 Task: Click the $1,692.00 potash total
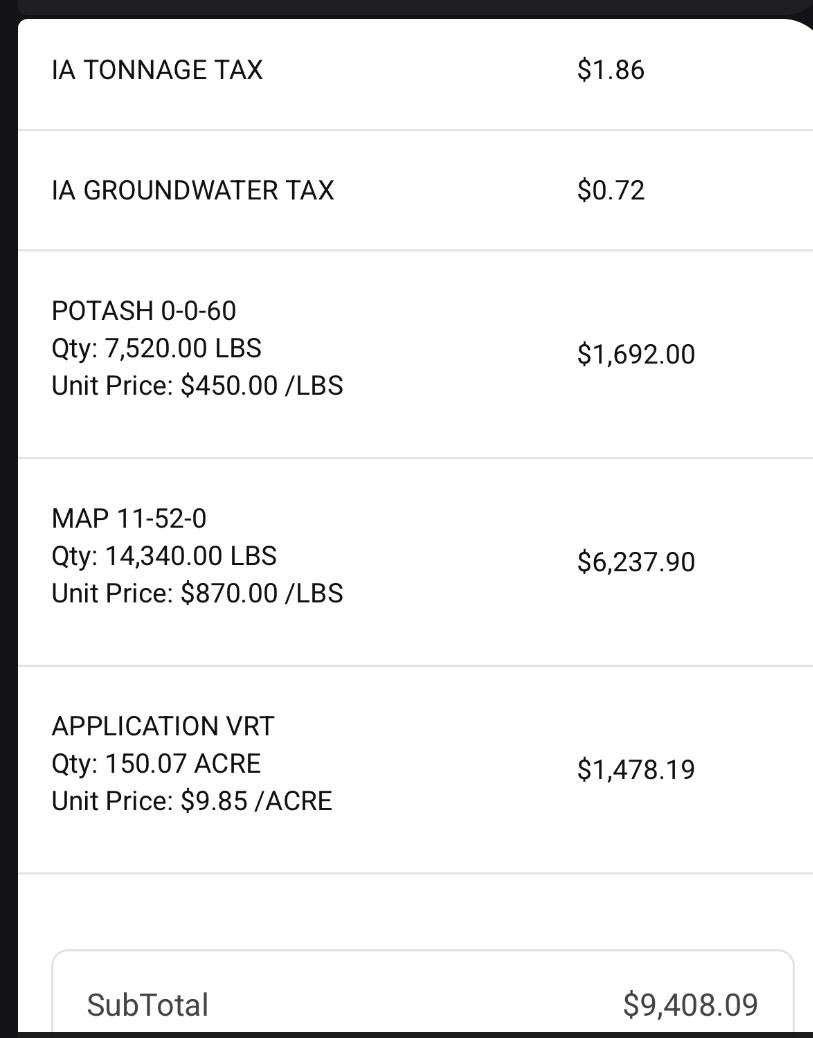tap(636, 354)
